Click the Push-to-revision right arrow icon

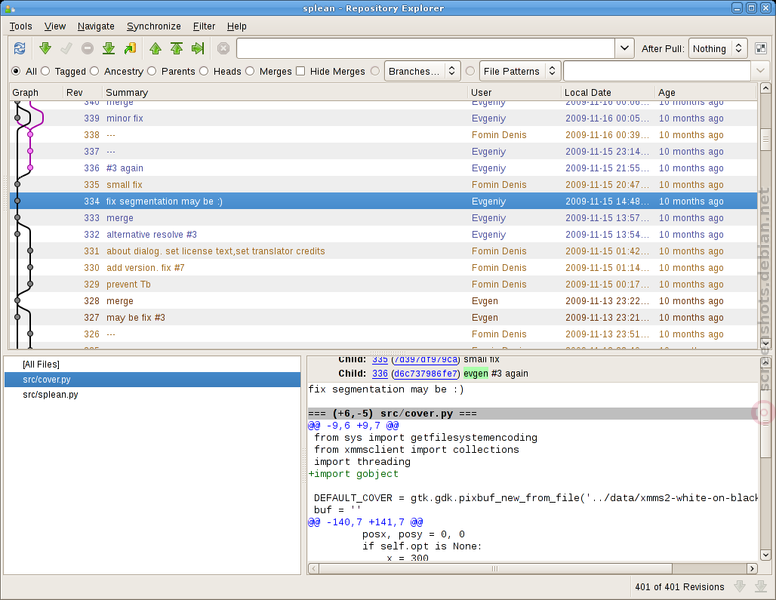(x=198, y=48)
